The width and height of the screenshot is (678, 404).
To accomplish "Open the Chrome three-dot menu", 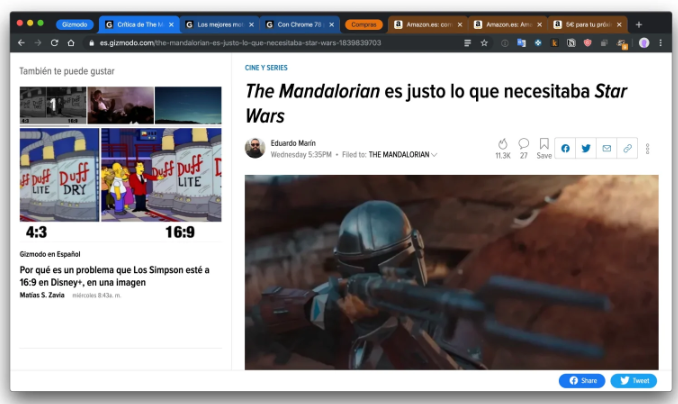I will coord(660,43).
